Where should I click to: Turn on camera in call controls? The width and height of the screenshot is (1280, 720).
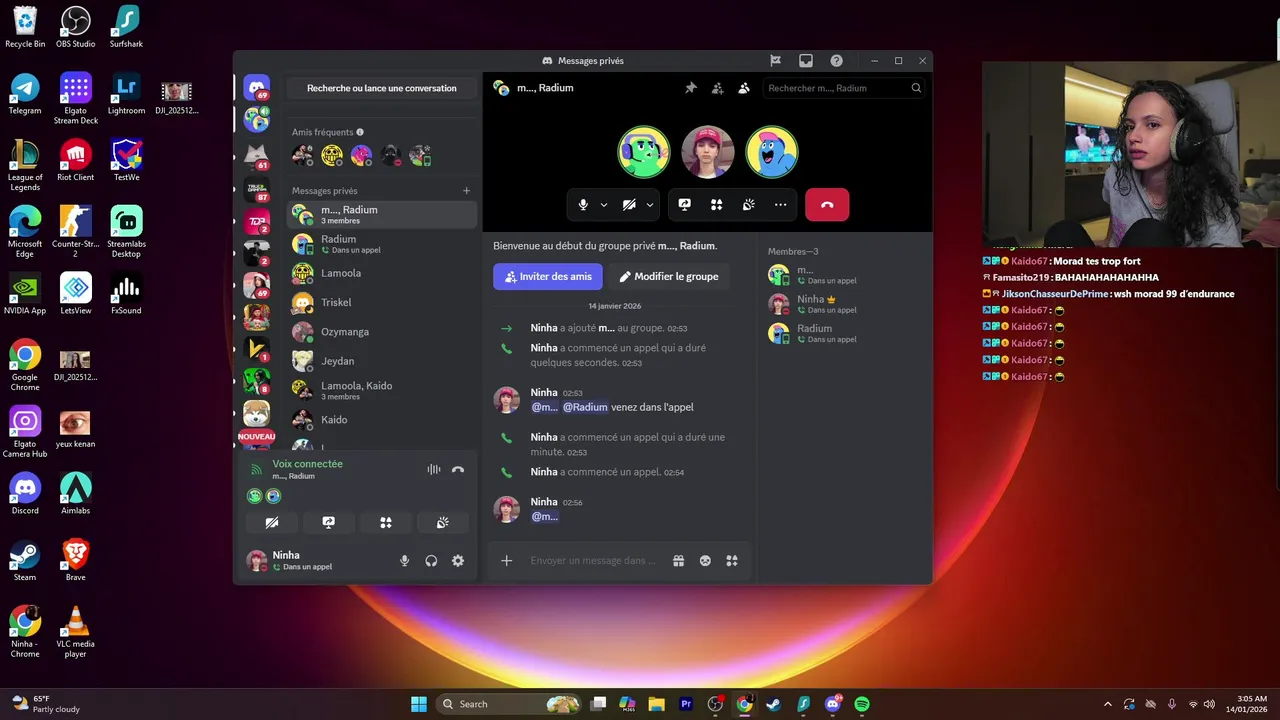tap(629, 204)
